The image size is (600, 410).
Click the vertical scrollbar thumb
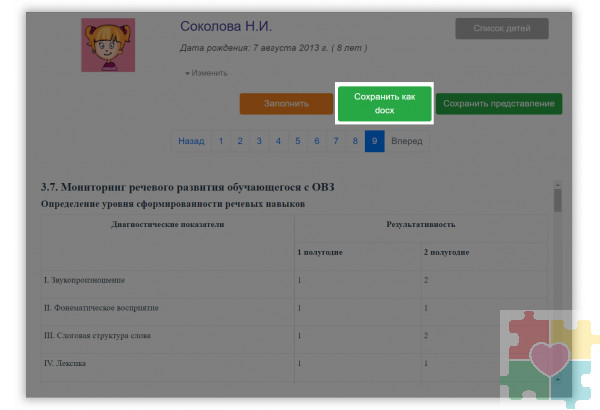(x=557, y=198)
